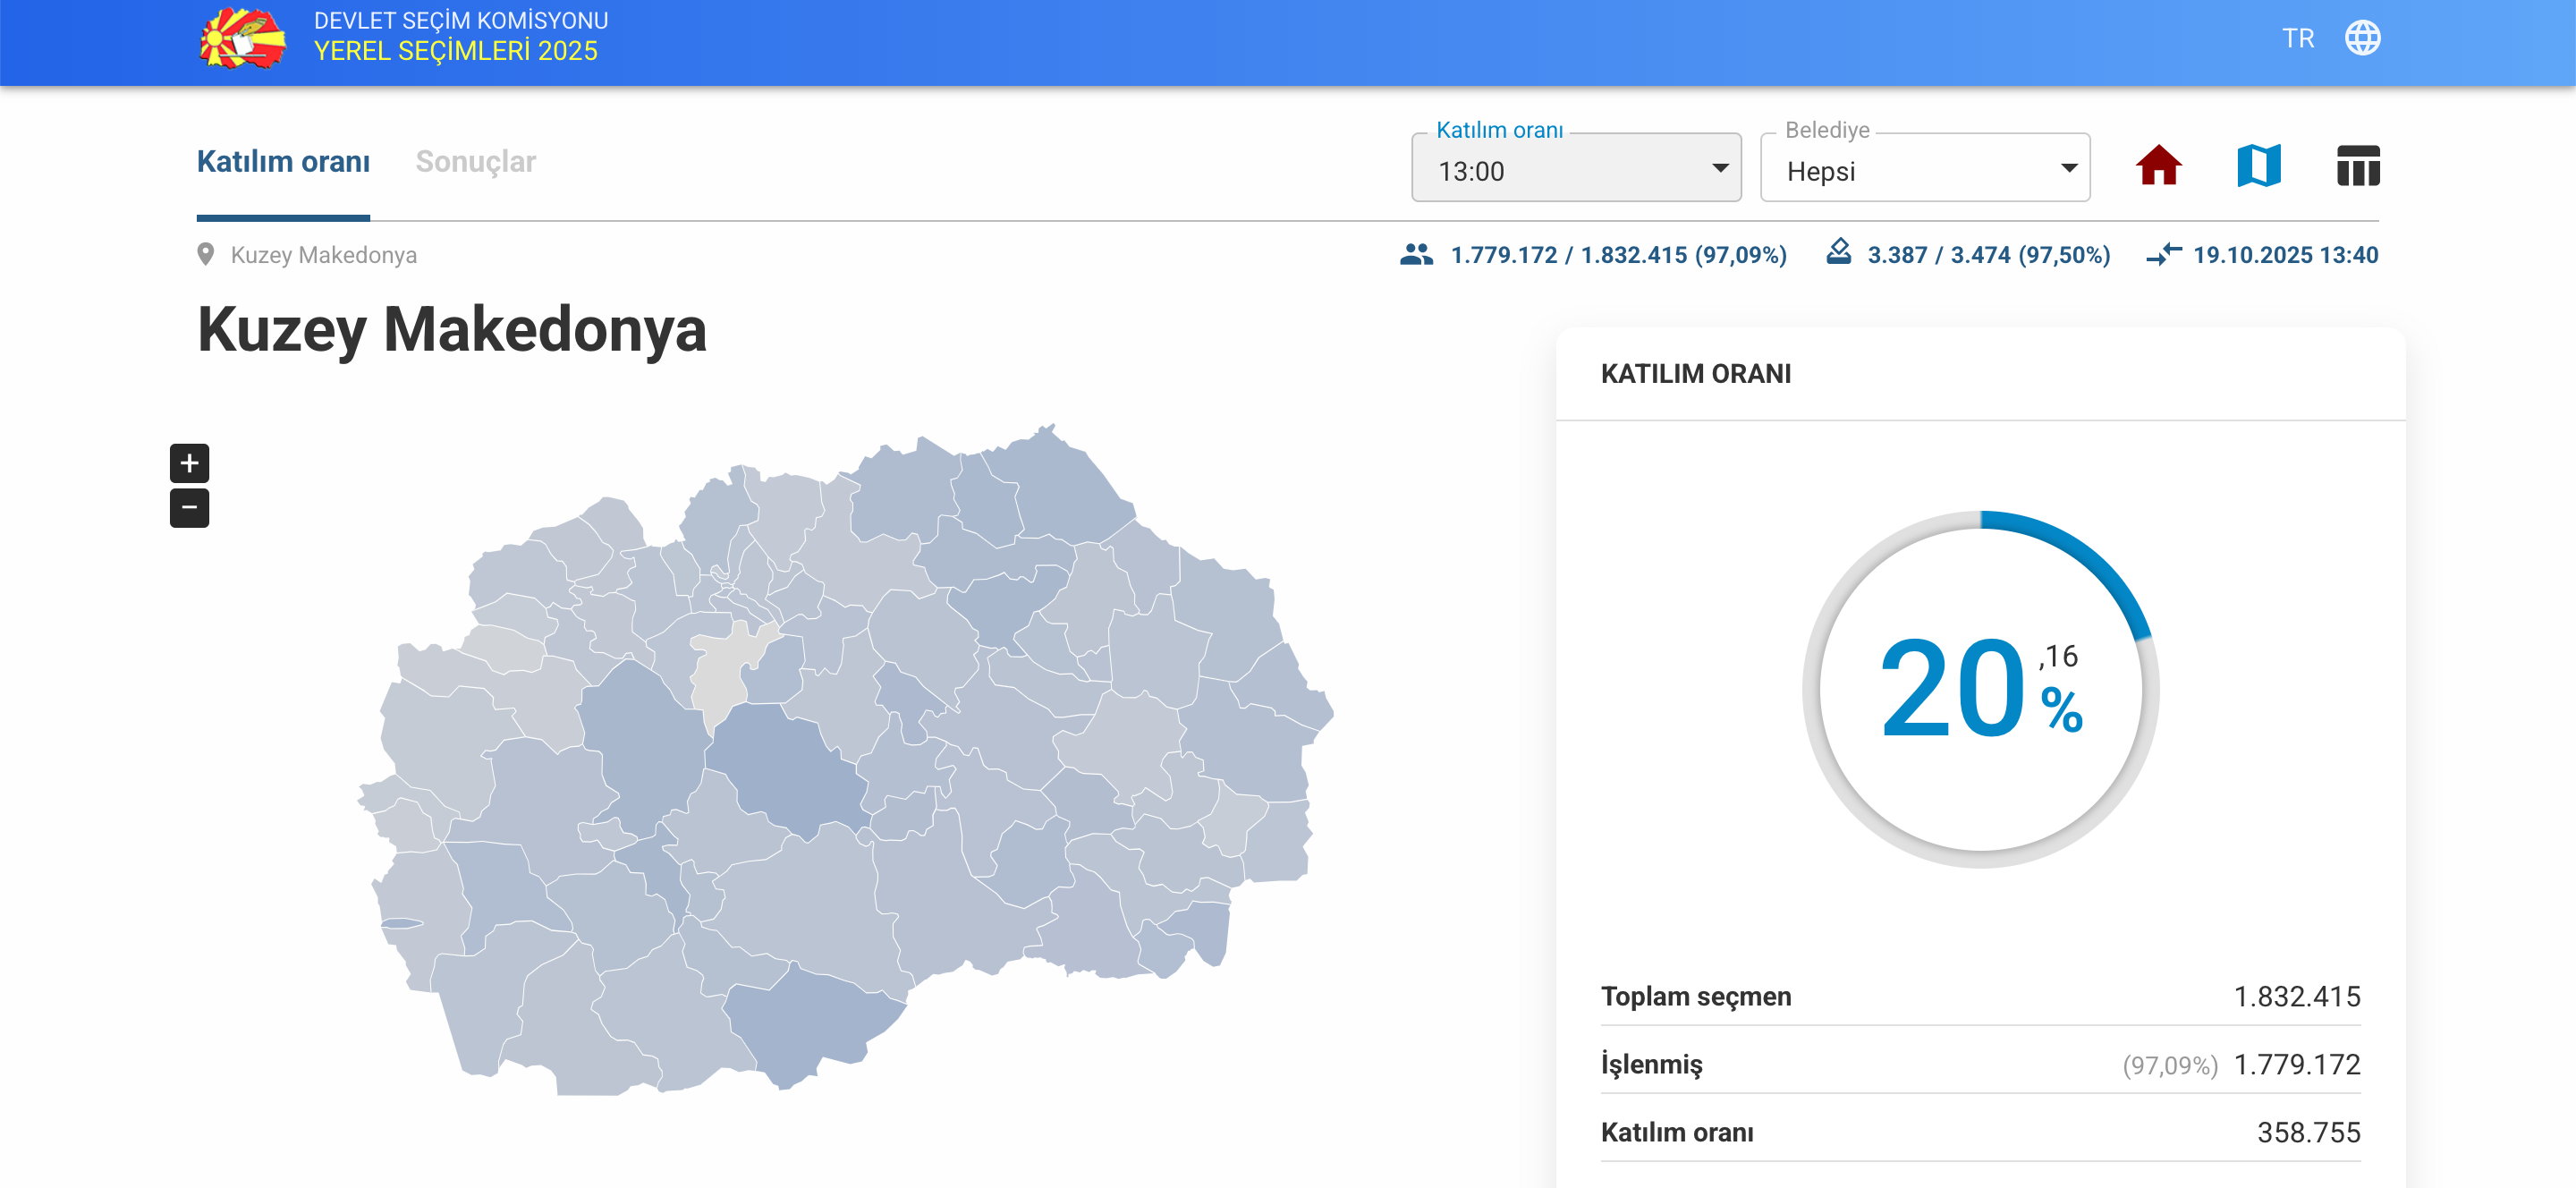Click YEREL SEÇİMLERİ 2025 header title
2576x1188 pixels.
[x=456, y=51]
